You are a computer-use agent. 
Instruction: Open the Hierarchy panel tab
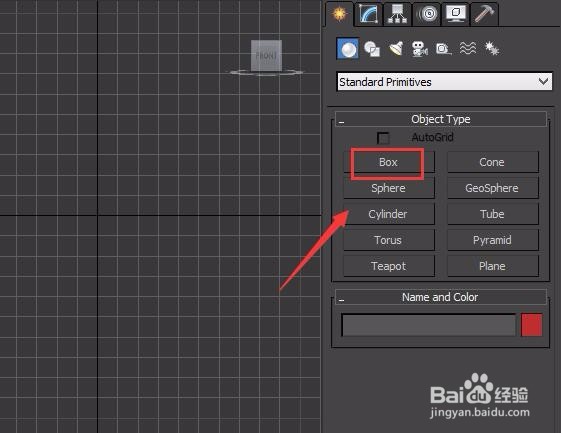coord(397,14)
